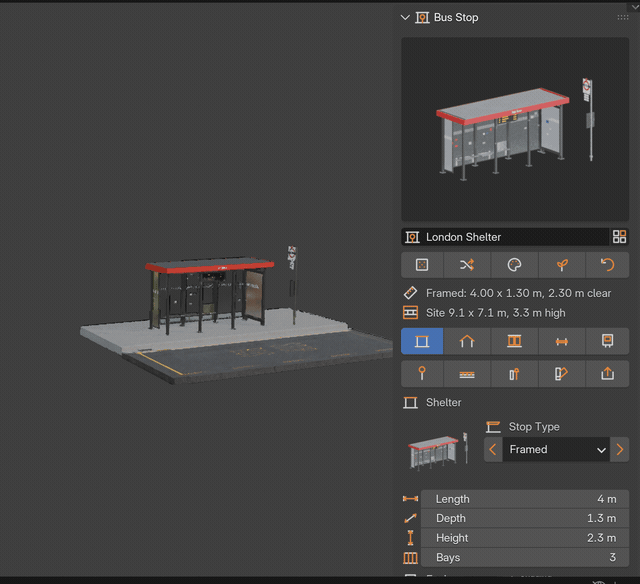
Task: Click the Shelter section heading text
Action: [444, 402]
